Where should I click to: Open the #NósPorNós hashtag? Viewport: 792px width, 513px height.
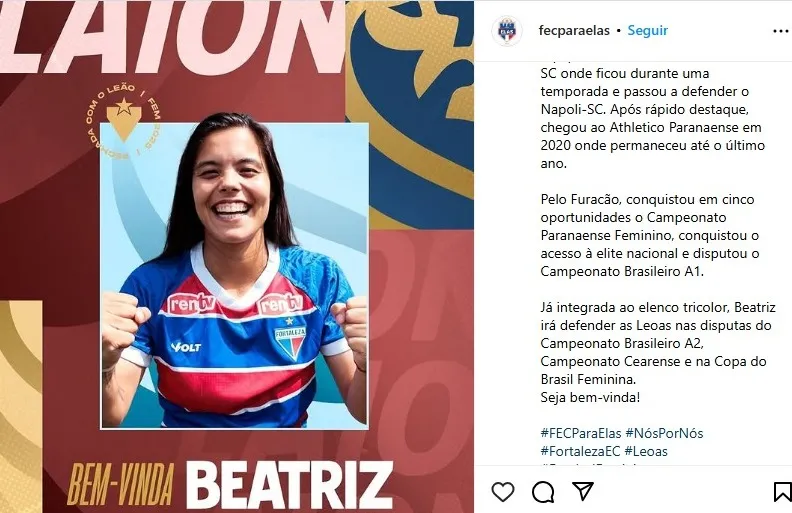[664, 433]
